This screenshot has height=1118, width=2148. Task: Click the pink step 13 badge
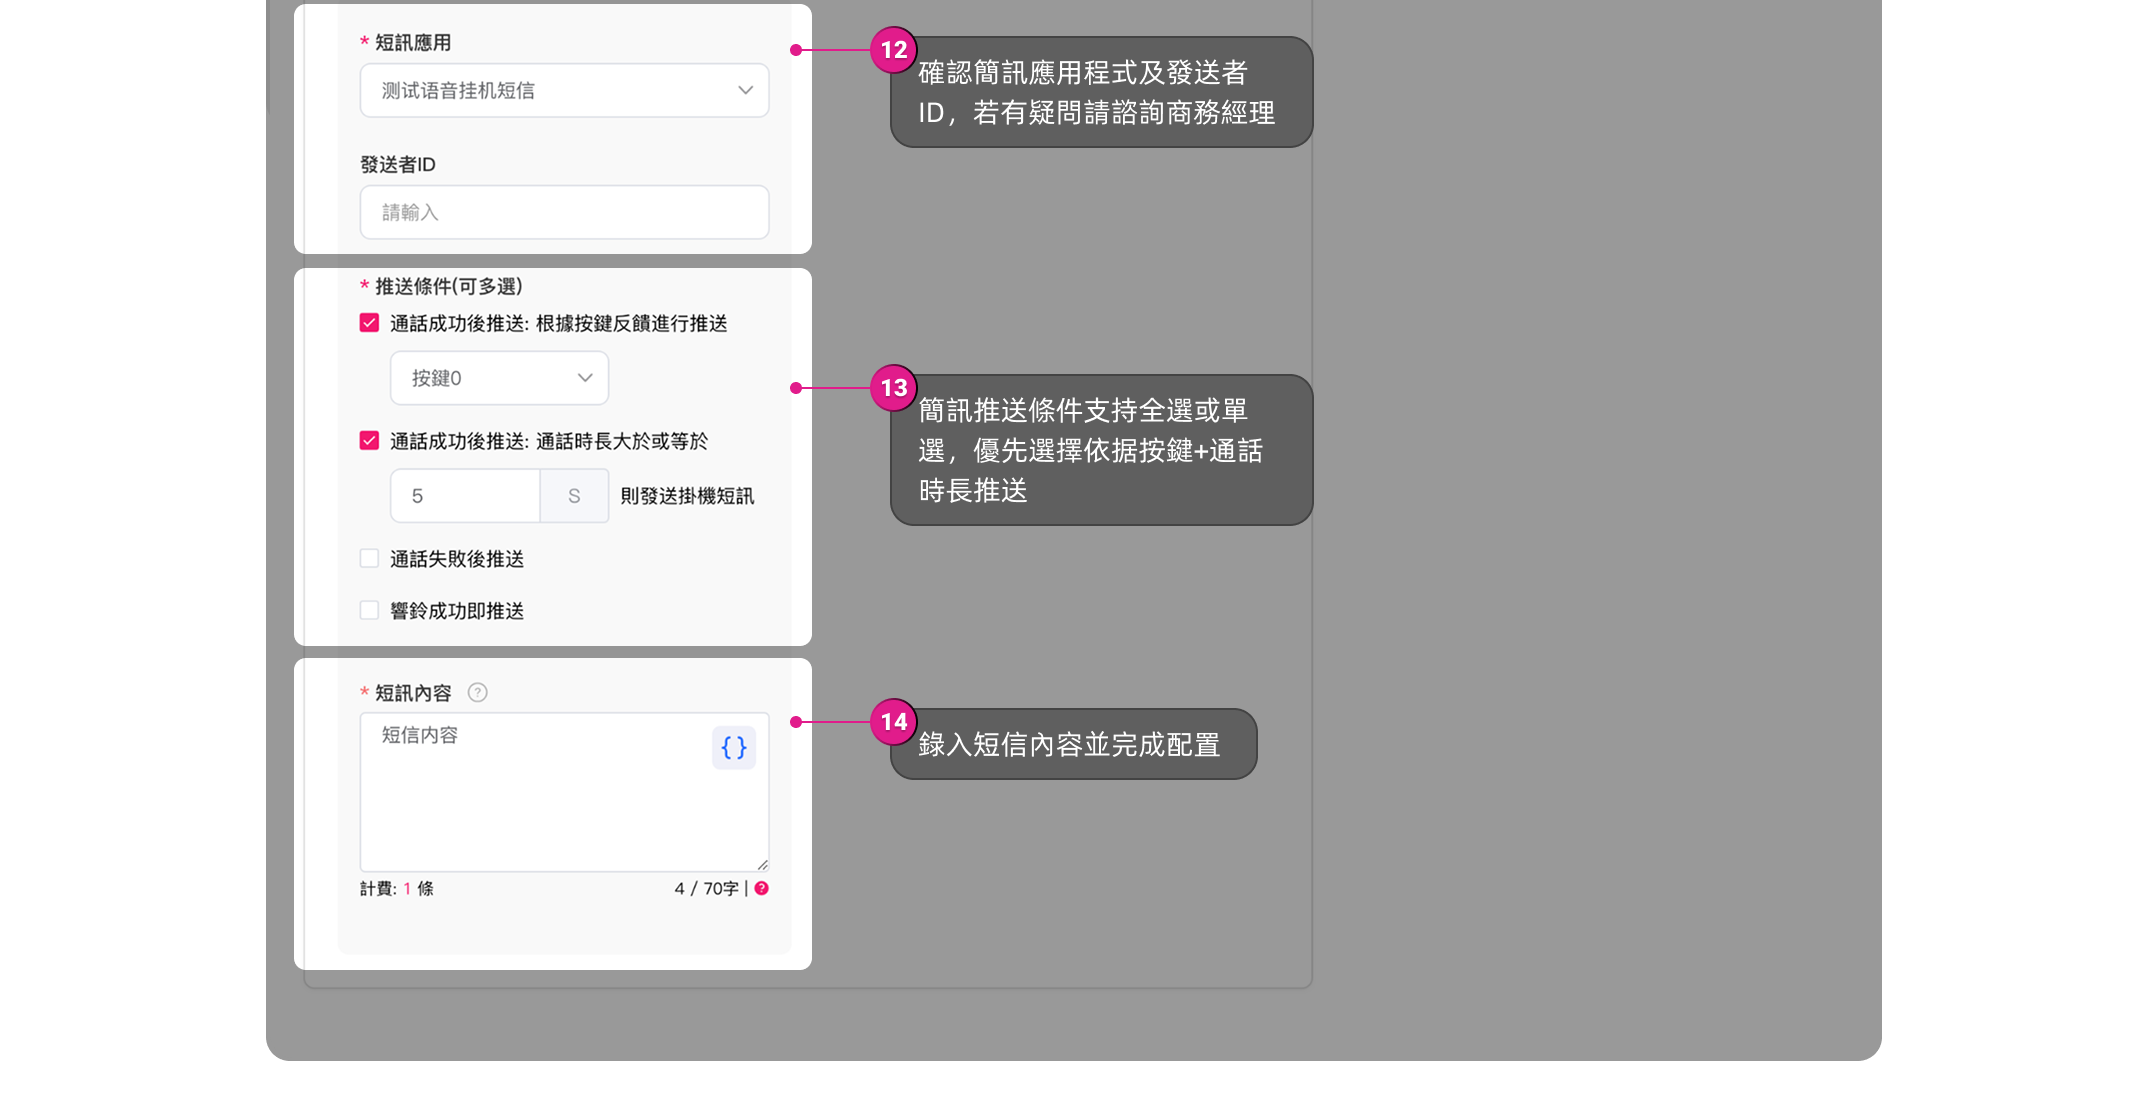893,388
